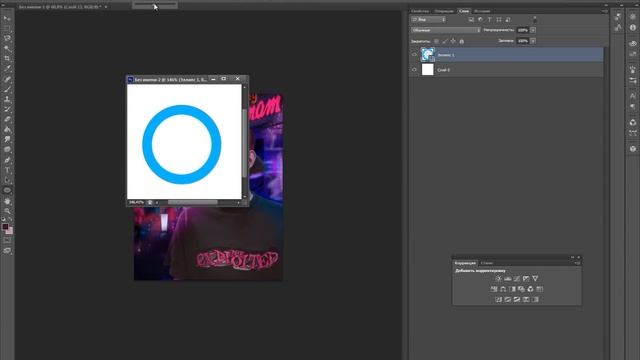Screen dimensions: 640x360
Task: Select the Hand tool
Action: coord(7,201)
